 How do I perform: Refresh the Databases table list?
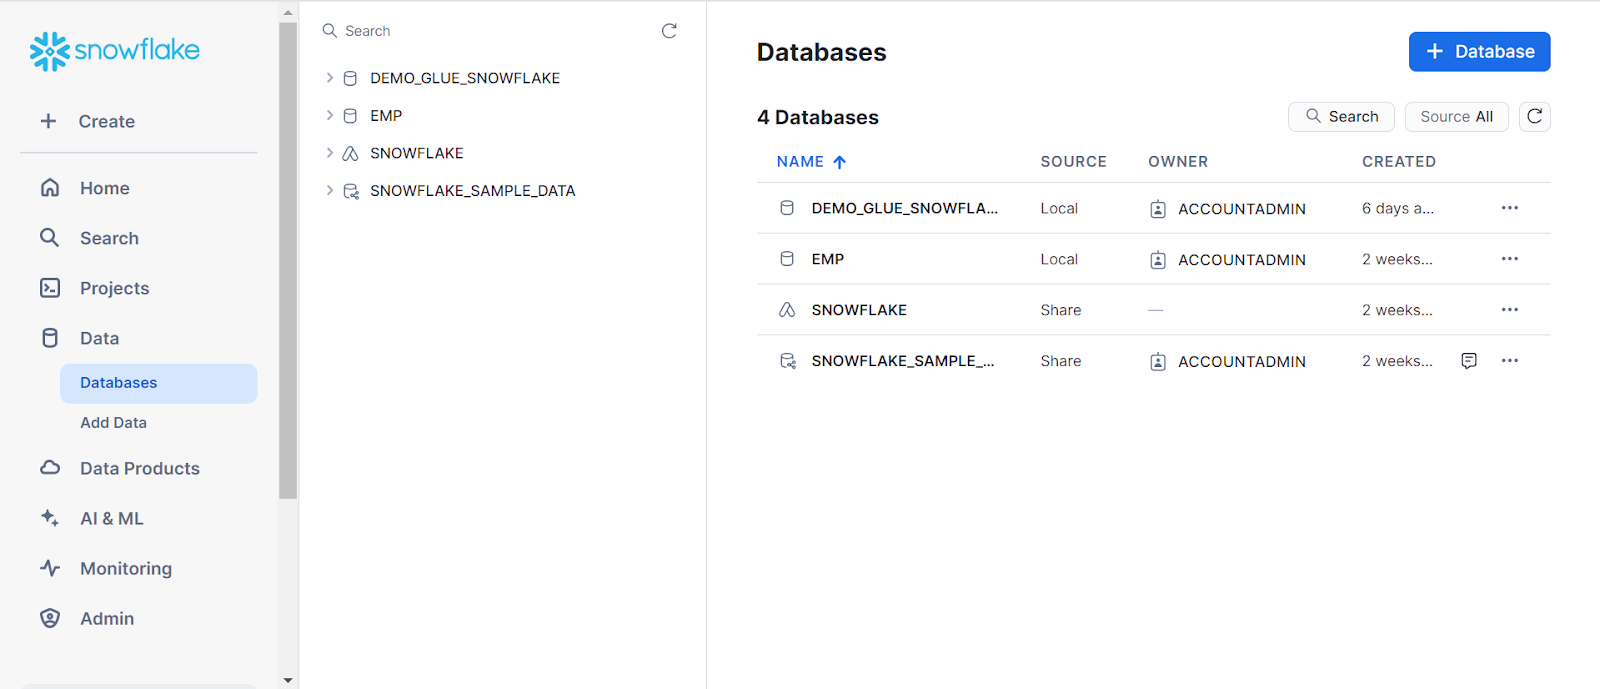[x=1535, y=117]
